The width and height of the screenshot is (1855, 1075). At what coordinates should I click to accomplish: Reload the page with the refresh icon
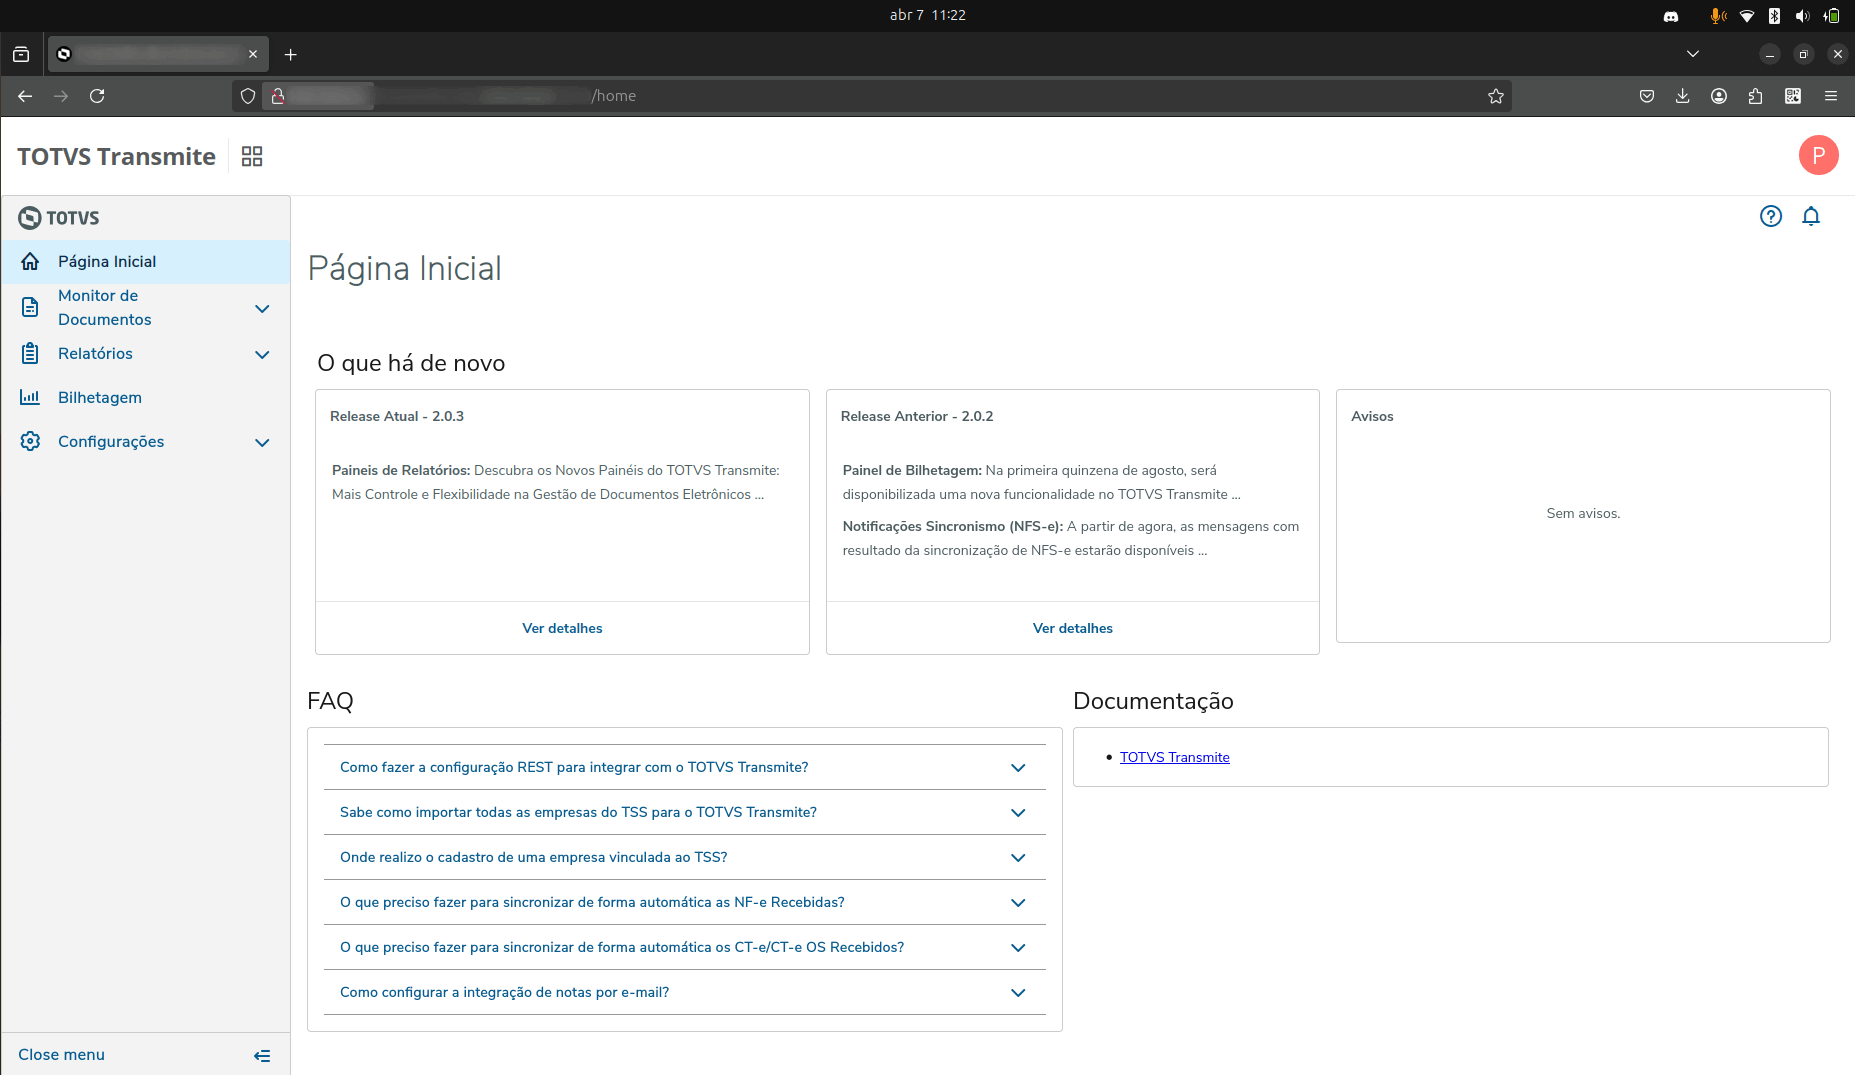(x=97, y=96)
